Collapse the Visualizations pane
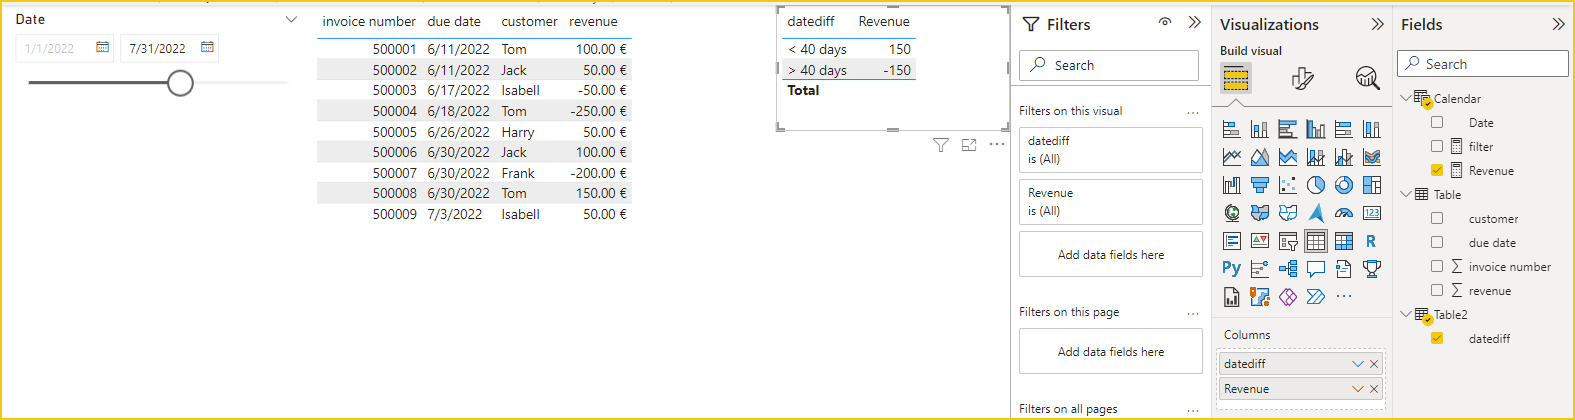 coord(1378,24)
